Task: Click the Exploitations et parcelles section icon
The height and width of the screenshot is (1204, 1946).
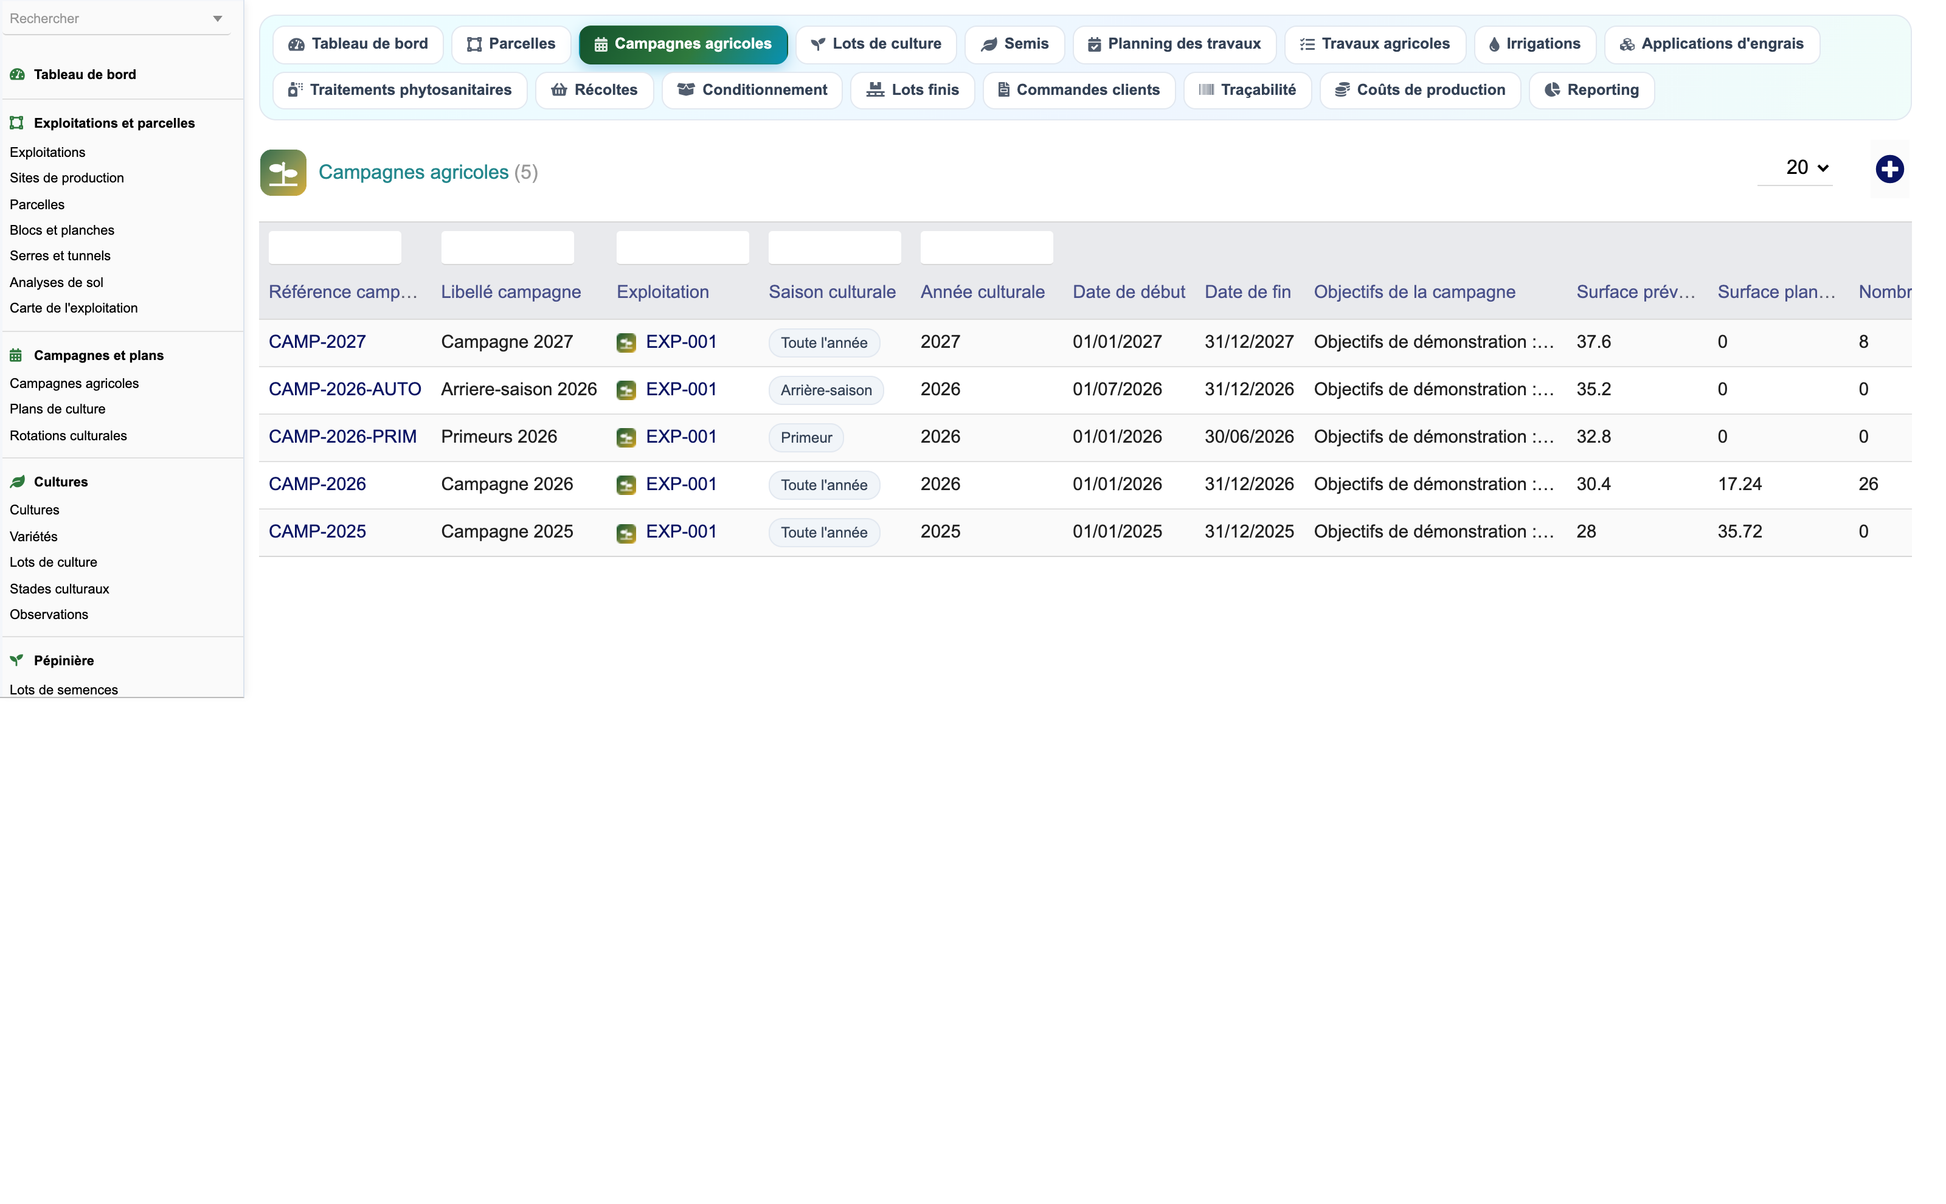Action: pos(17,123)
